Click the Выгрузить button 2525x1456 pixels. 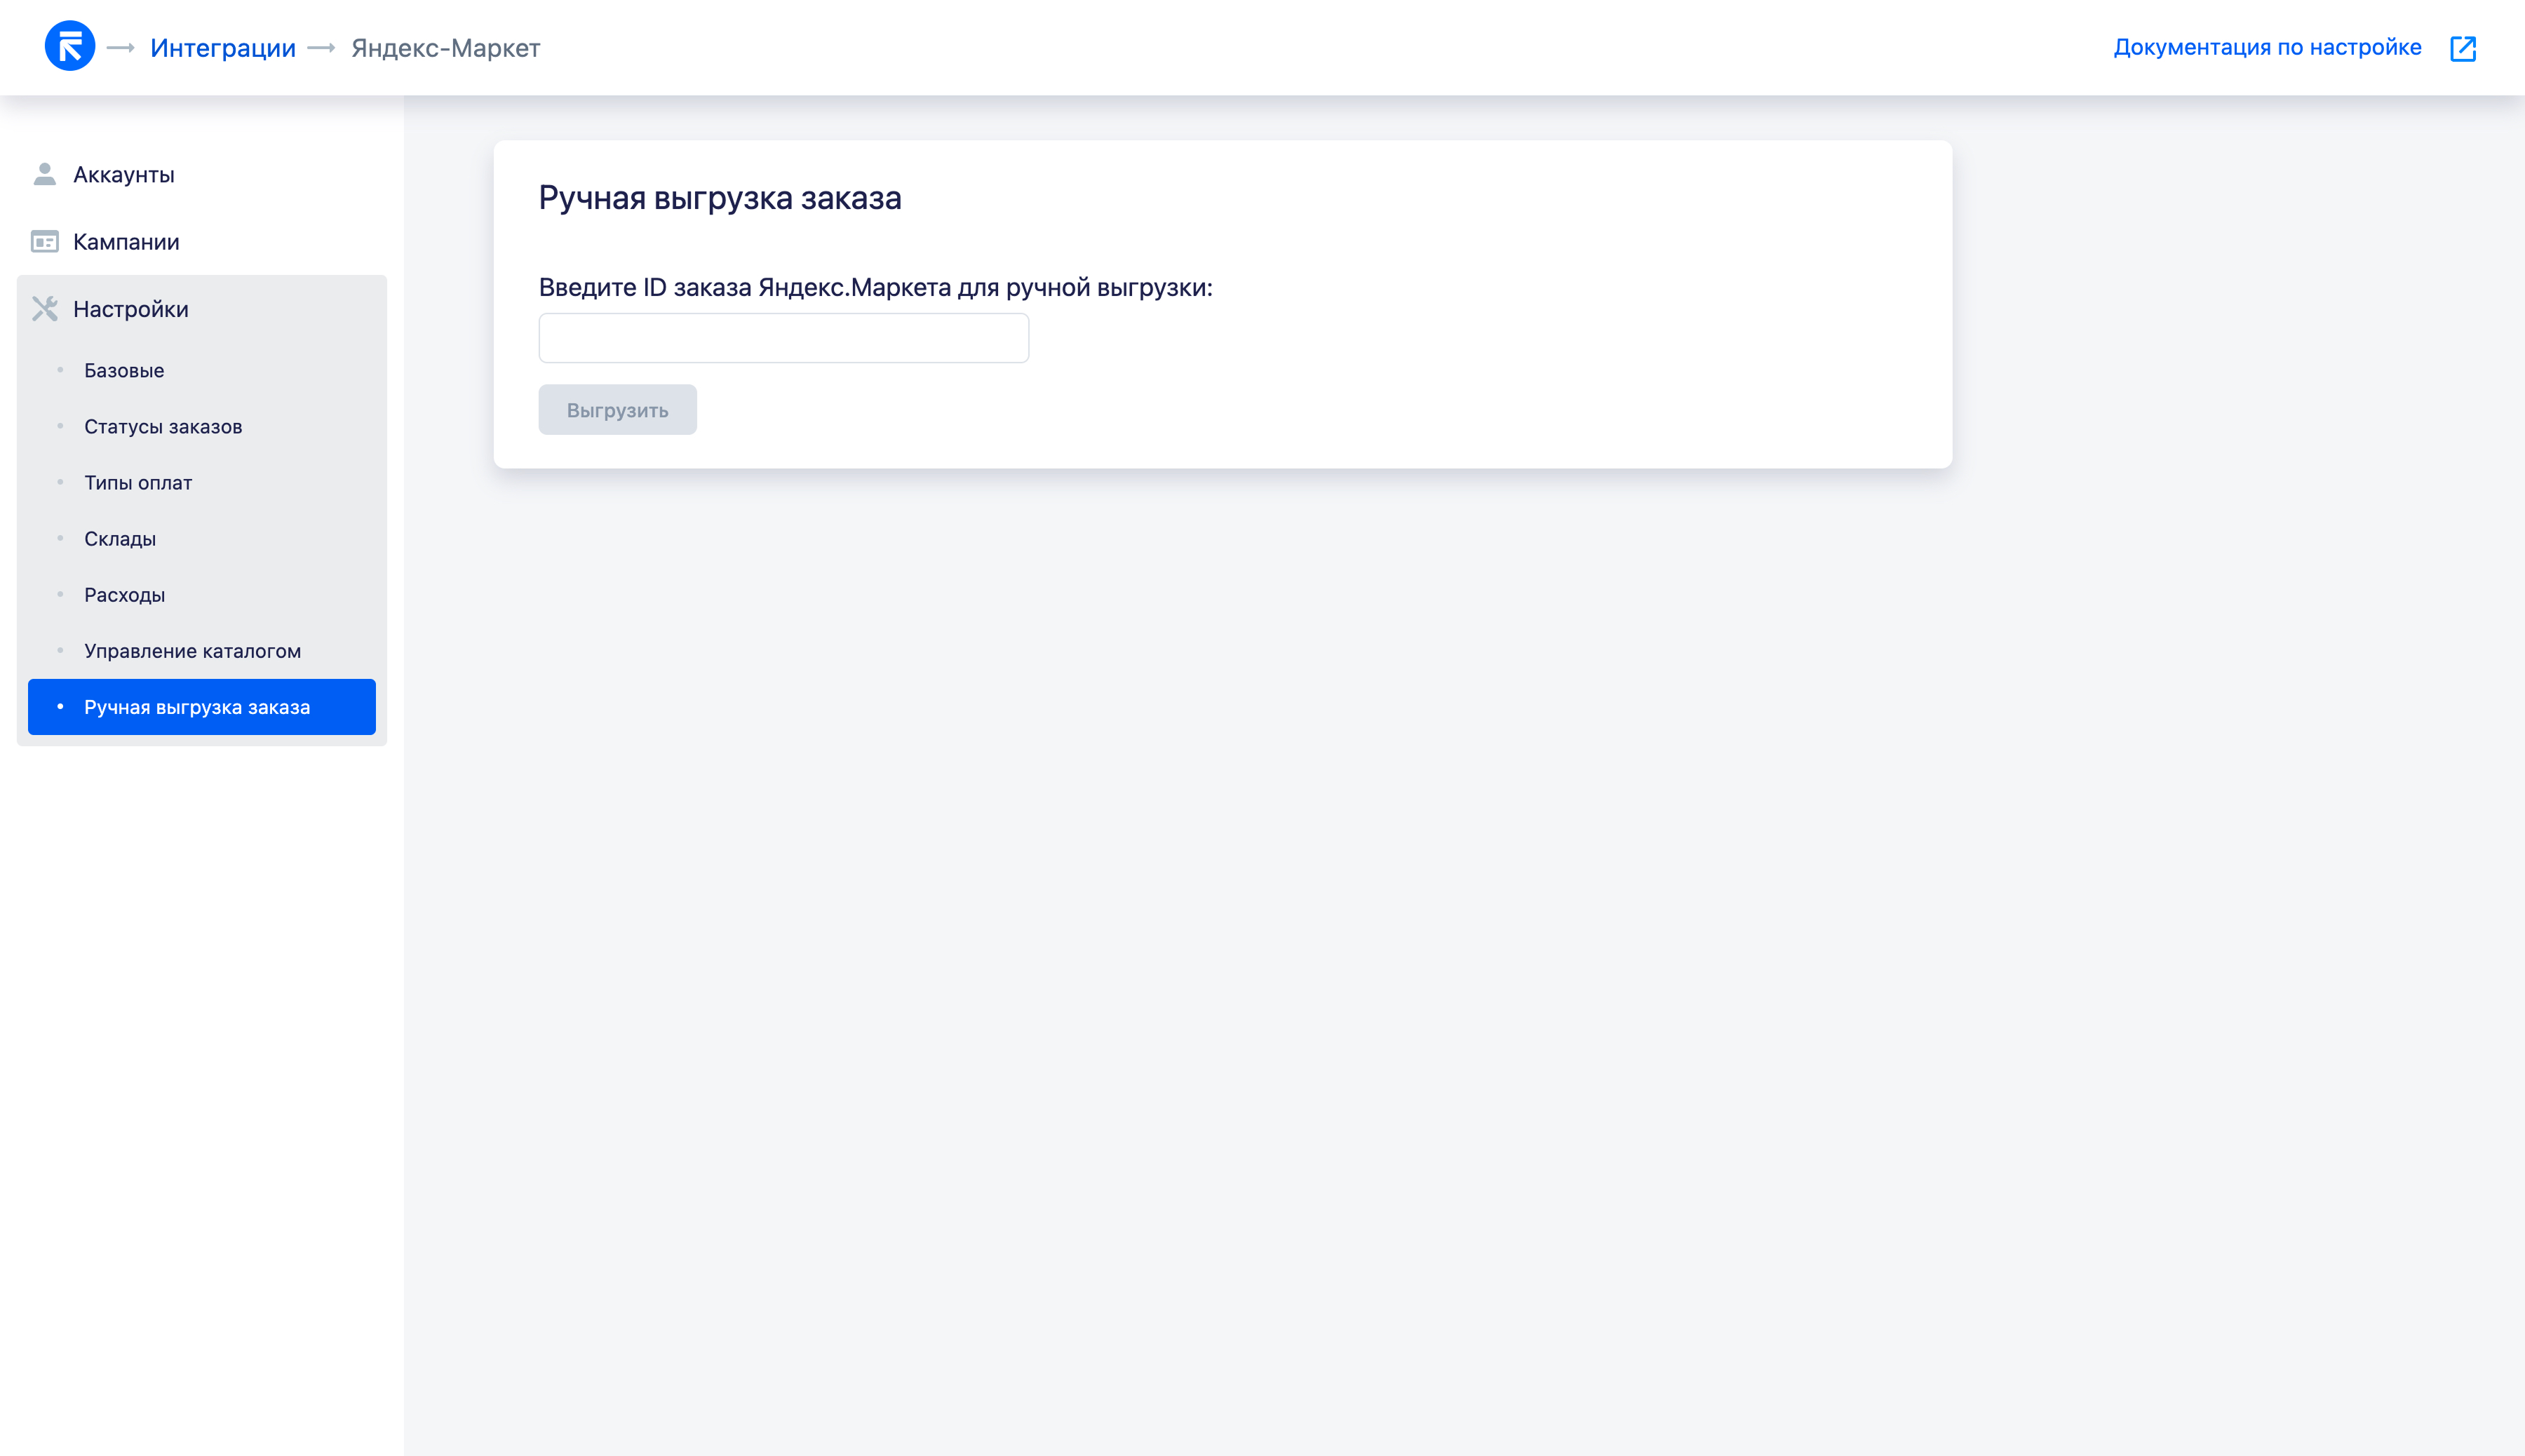pyautogui.click(x=618, y=410)
